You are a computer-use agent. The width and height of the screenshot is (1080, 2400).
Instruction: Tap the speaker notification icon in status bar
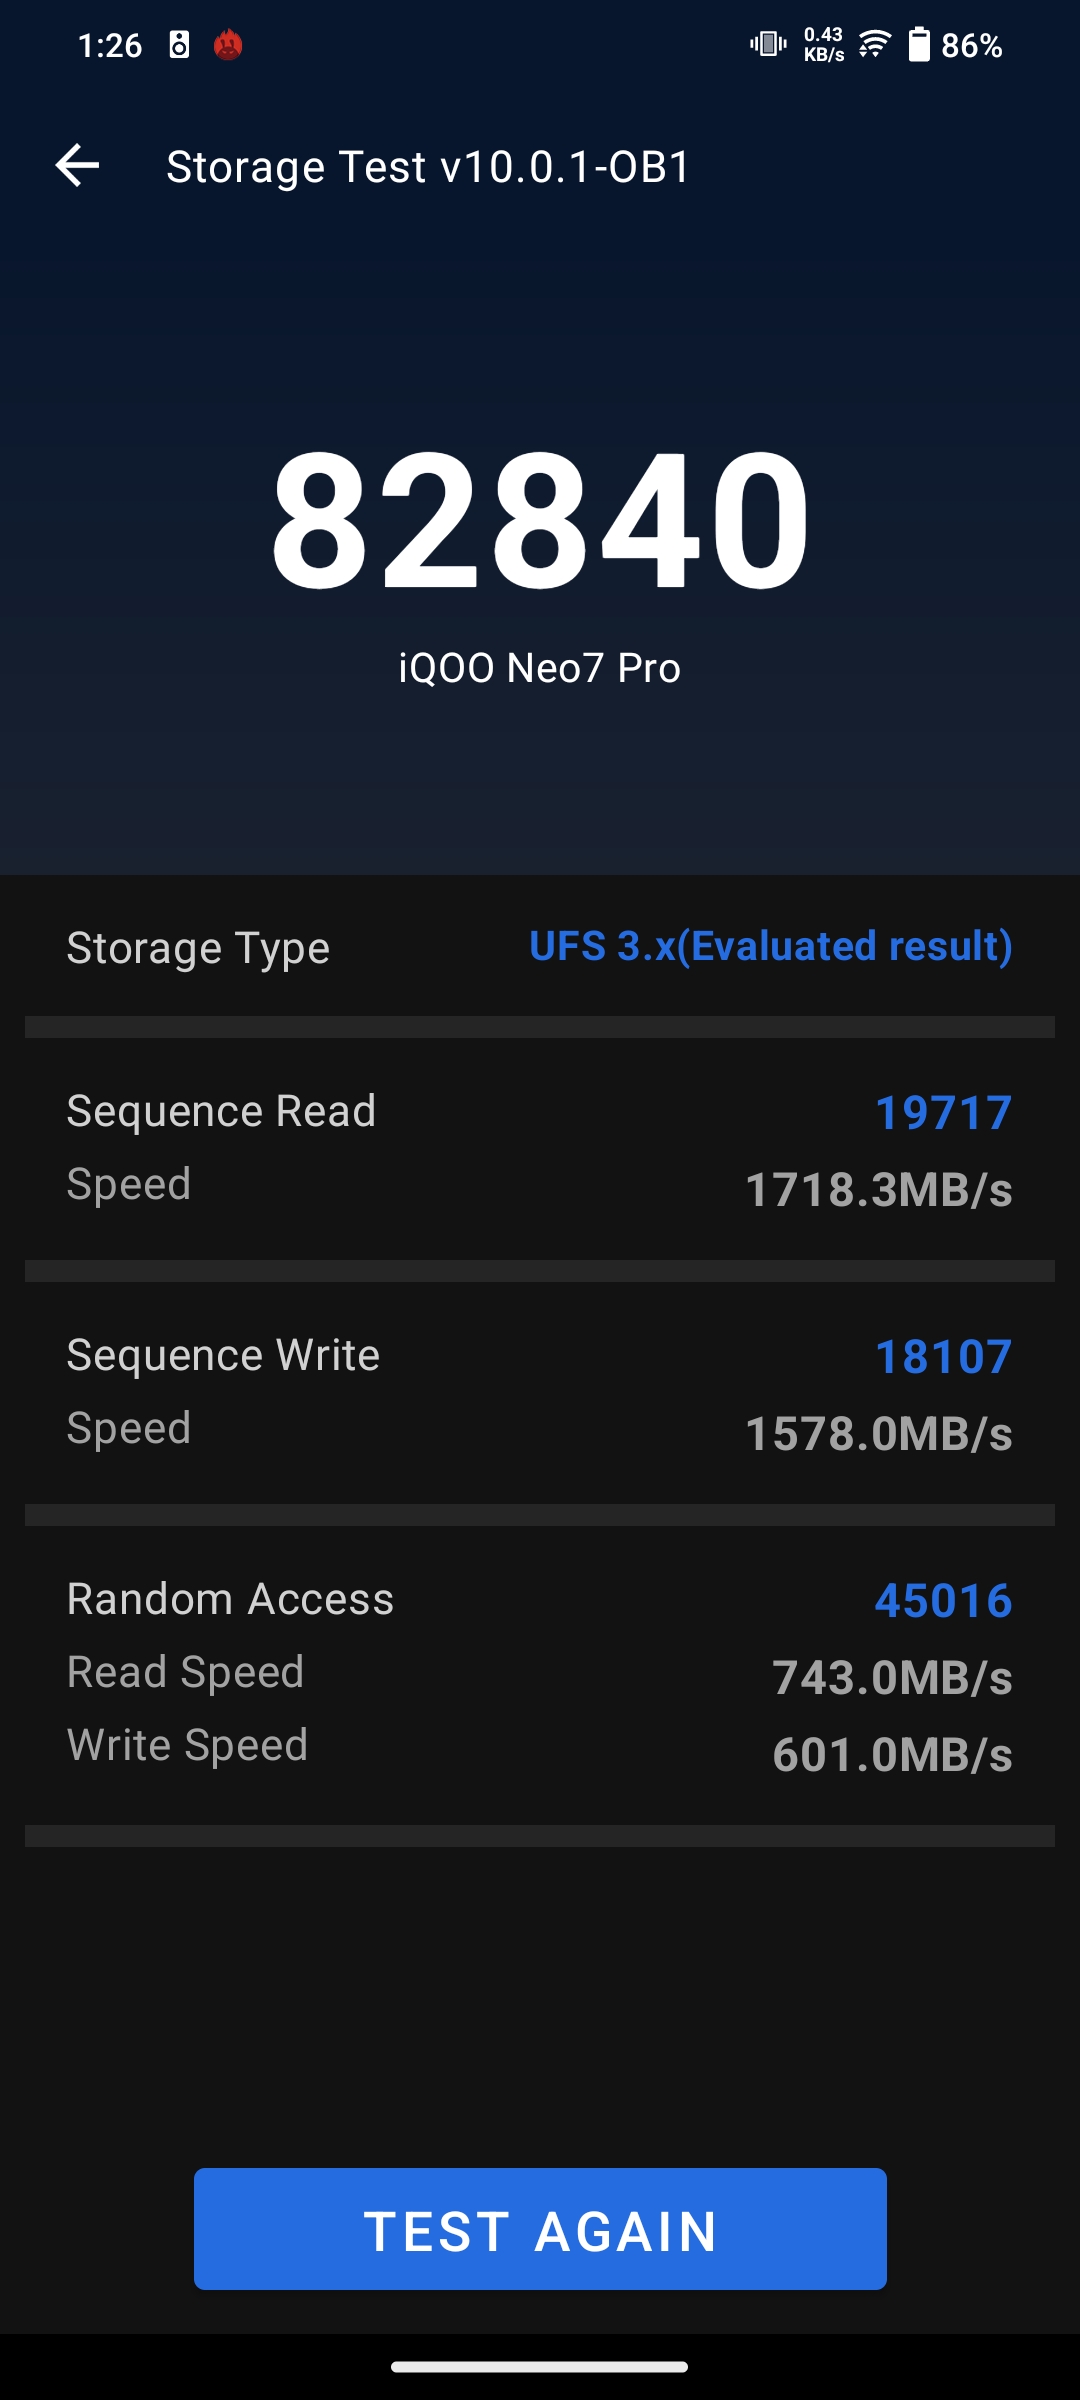coord(179,45)
